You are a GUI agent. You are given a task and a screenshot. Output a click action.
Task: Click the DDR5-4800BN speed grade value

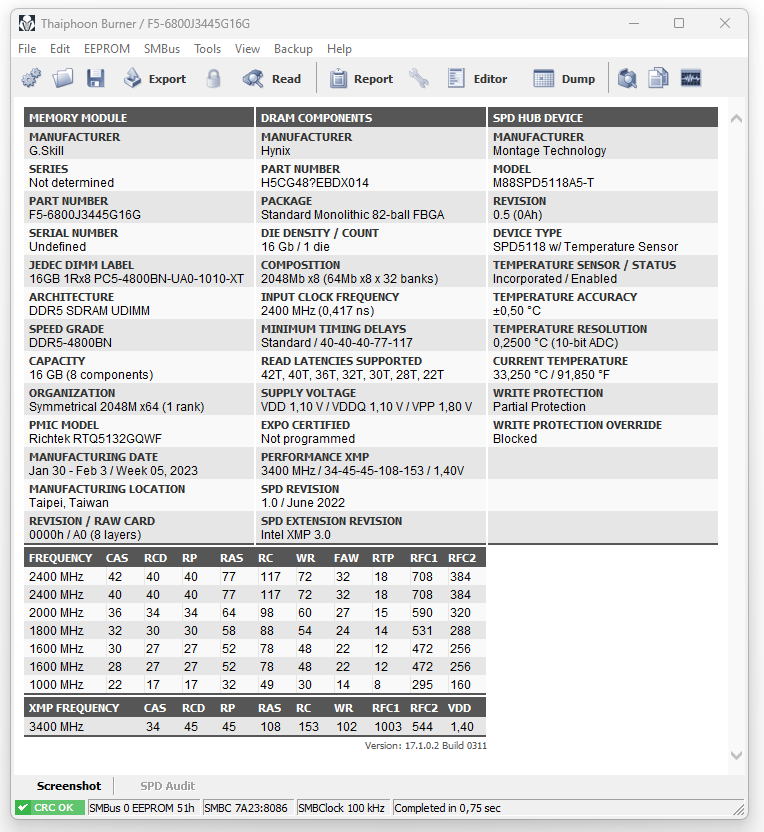(70, 343)
